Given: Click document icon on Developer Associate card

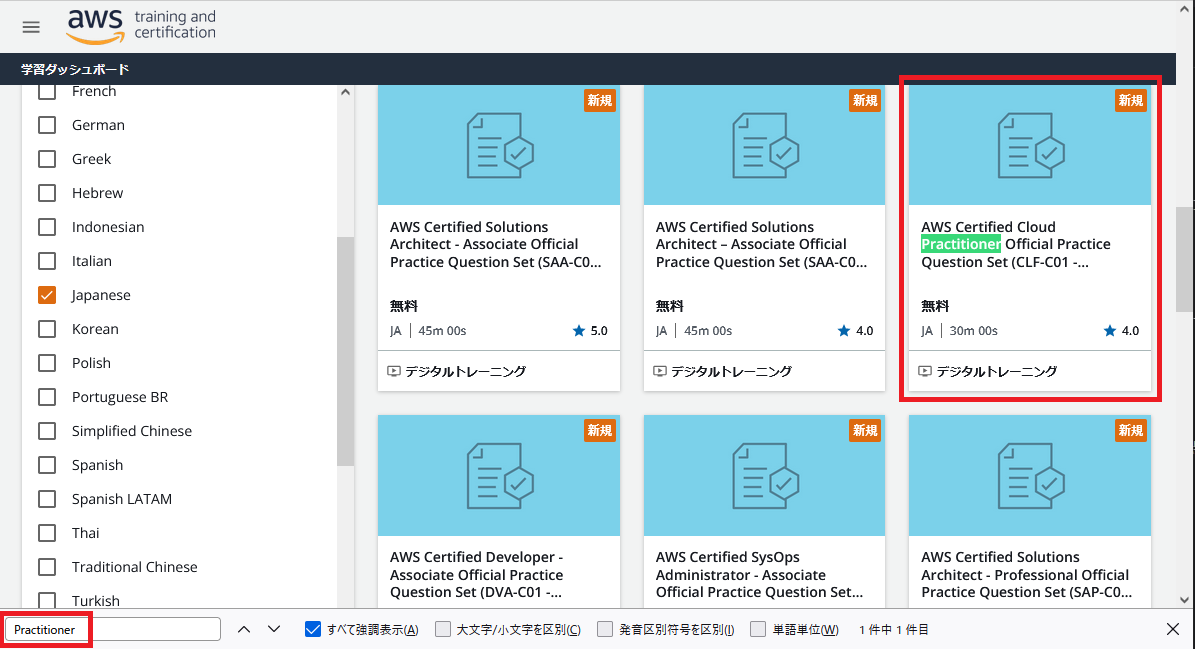Looking at the screenshot, I should [500, 476].
